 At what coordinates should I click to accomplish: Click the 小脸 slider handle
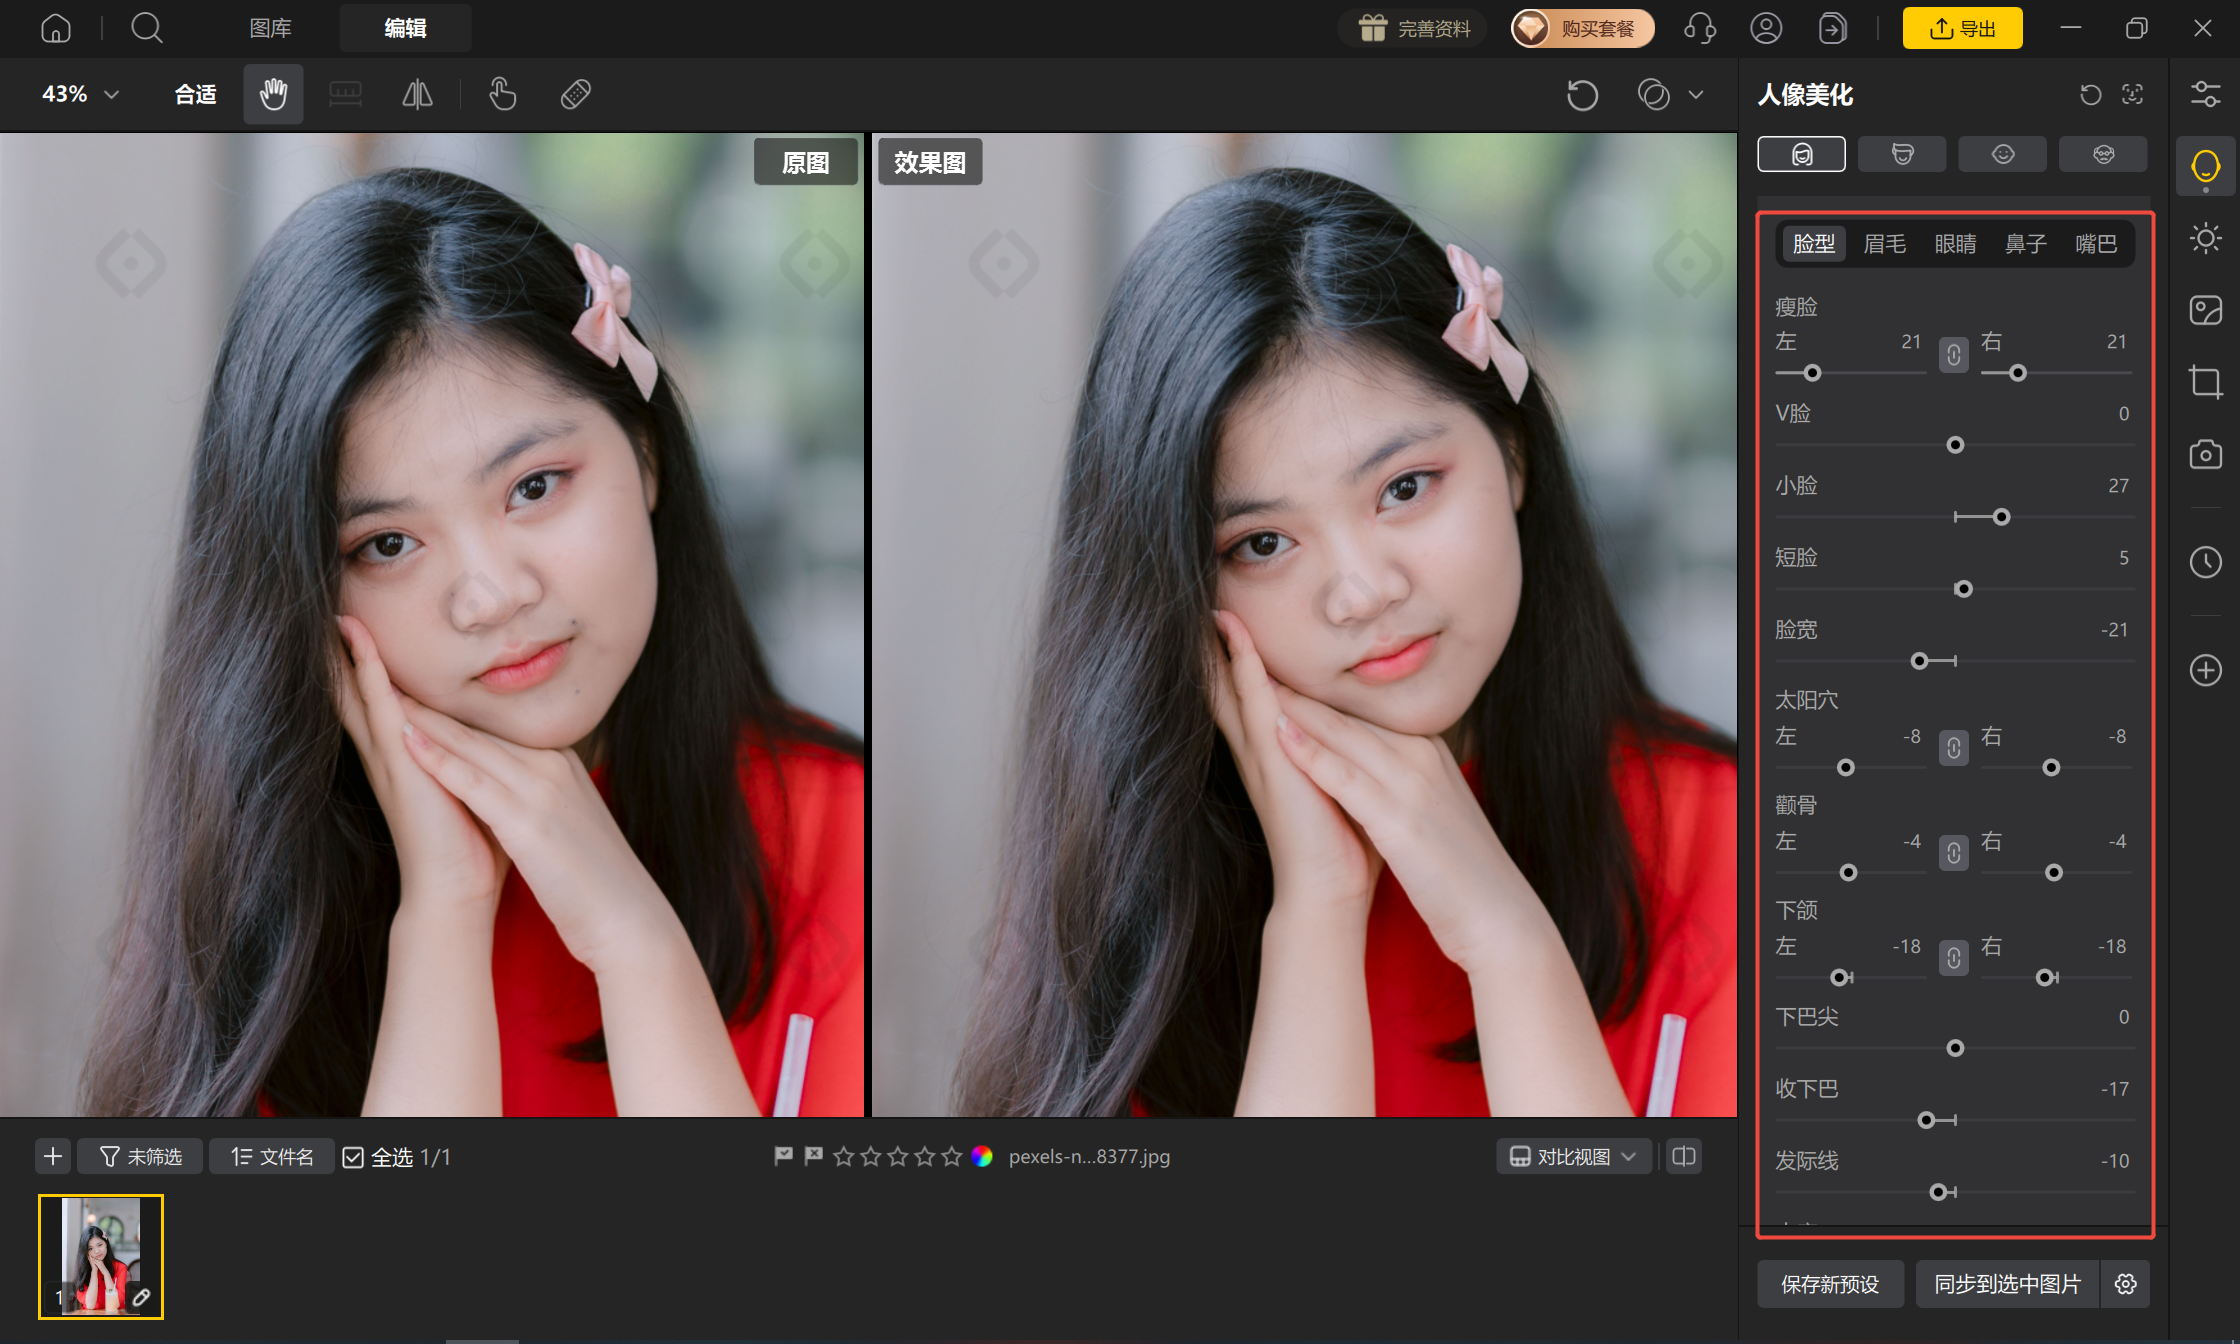[2001, 517]
